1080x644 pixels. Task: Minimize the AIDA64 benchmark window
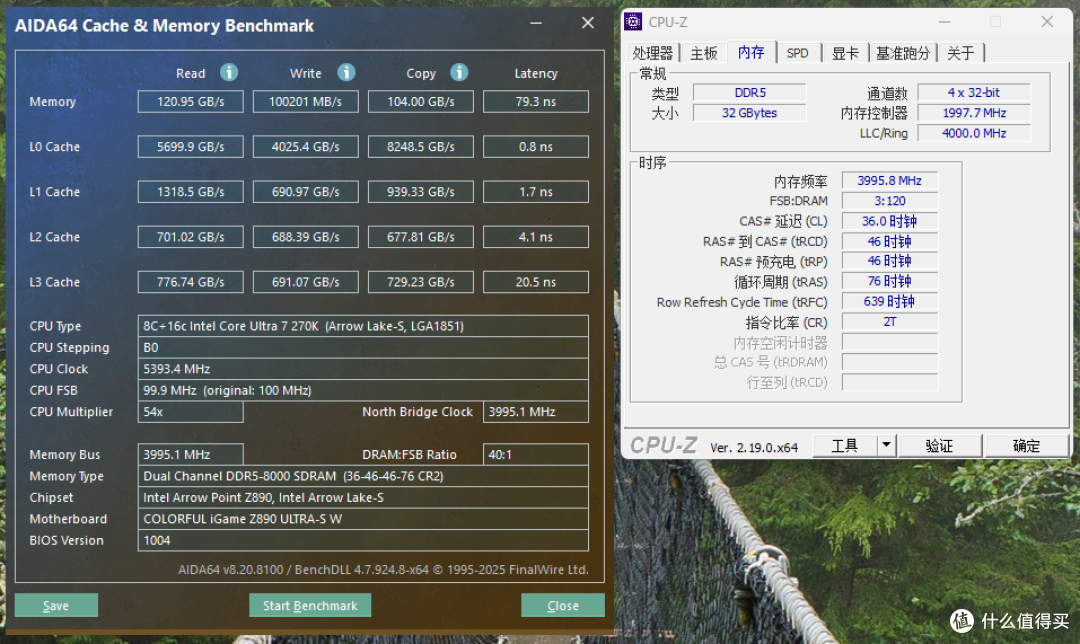click(536, 23)
